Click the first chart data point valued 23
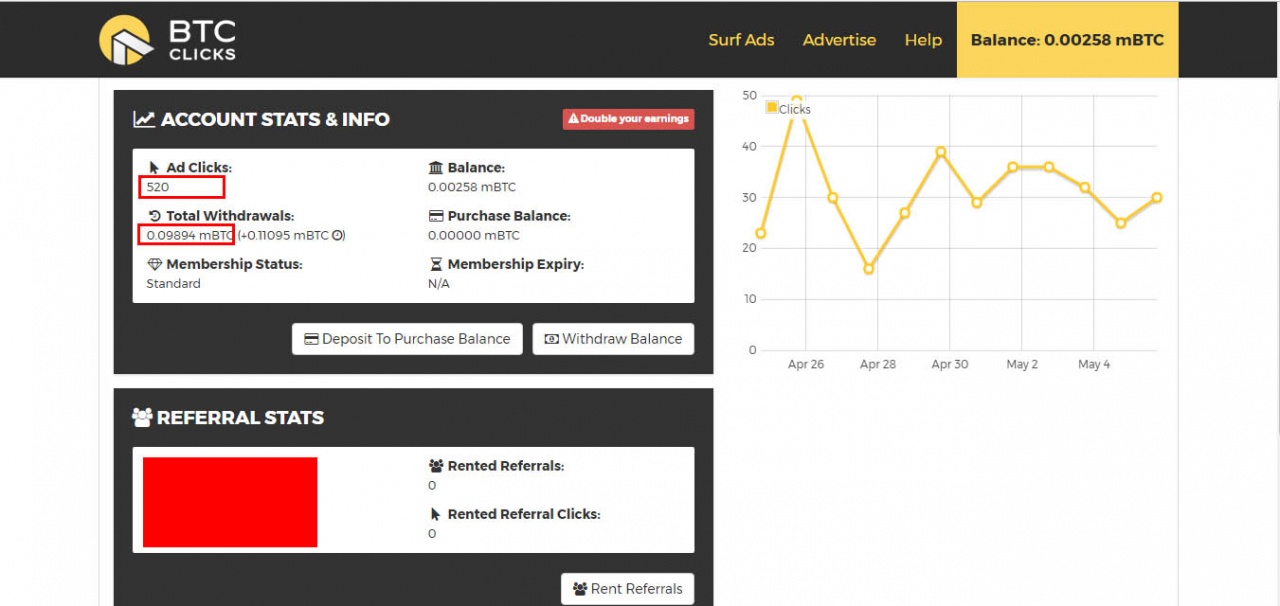The image size is (1280, 606). [x=761, y=233]
